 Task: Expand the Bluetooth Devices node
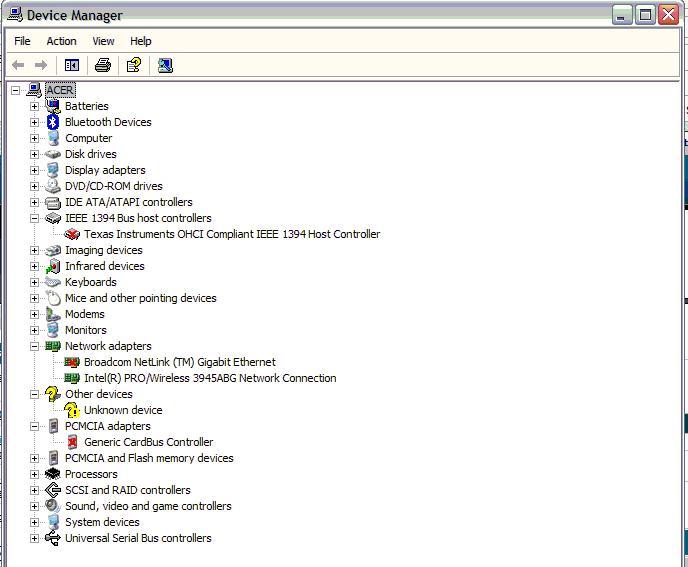(x=34, y=122)
